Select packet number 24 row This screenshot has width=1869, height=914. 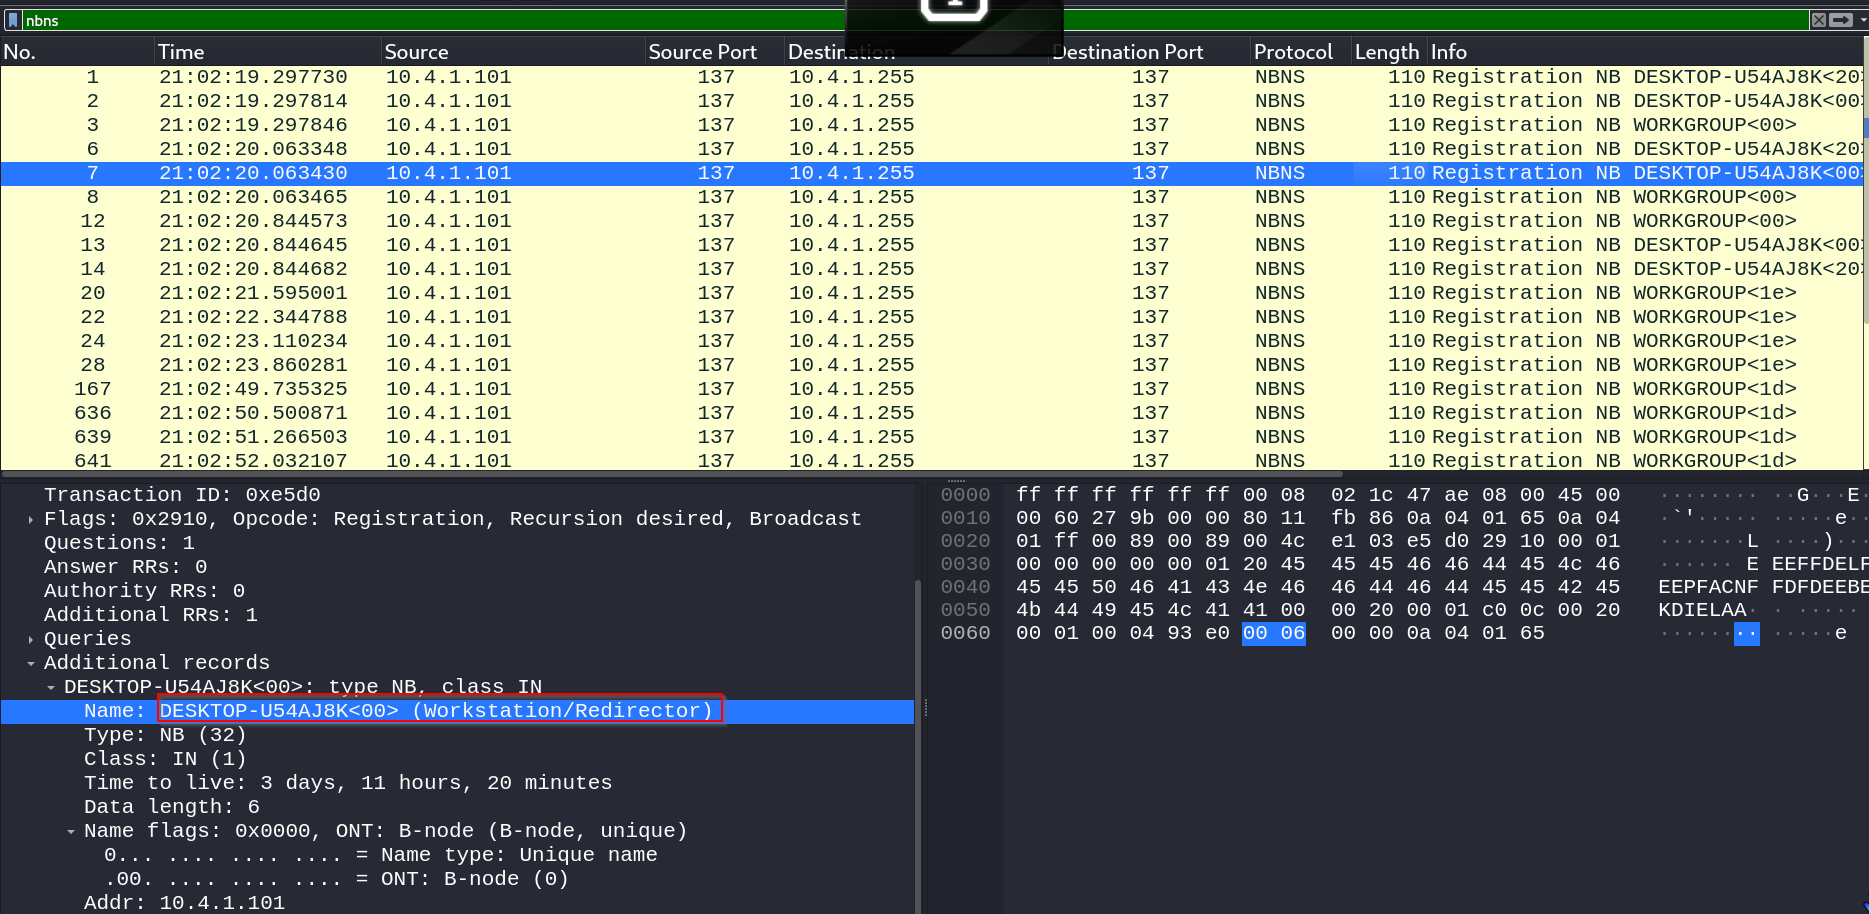coord(930,341)
